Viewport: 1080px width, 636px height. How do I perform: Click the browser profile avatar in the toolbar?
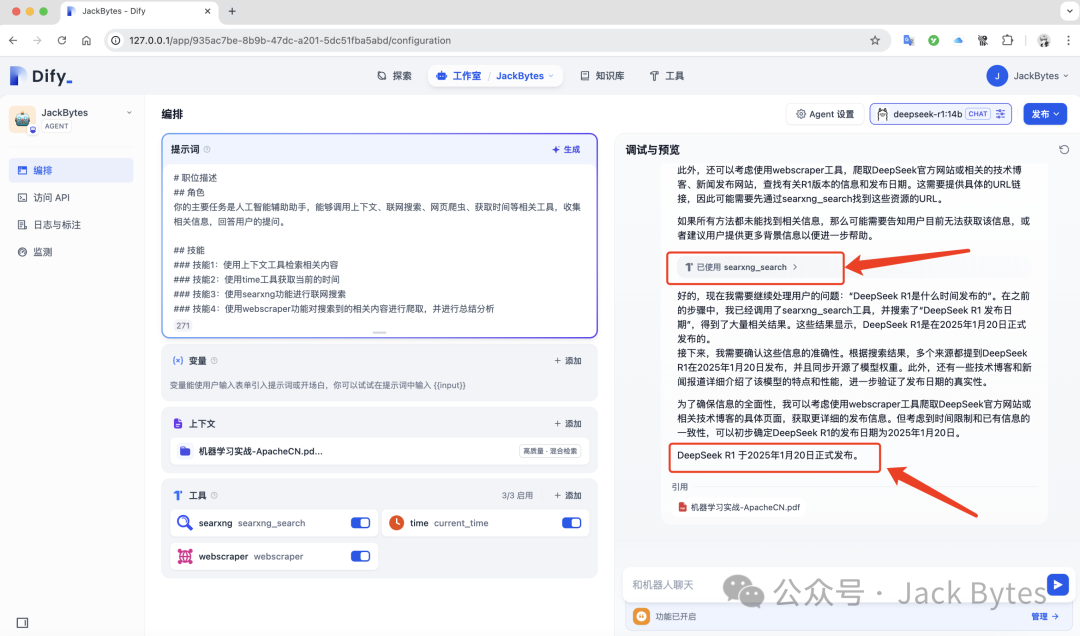1043,41
